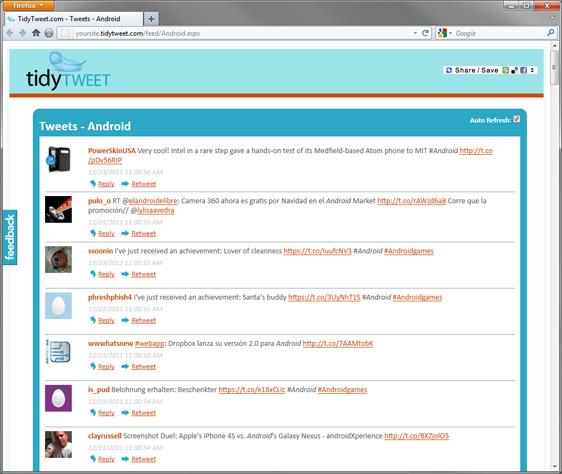Click clayrussell's profile avatar thumbnail
Viewport: 562px width, 474px height.
[58, 445]
